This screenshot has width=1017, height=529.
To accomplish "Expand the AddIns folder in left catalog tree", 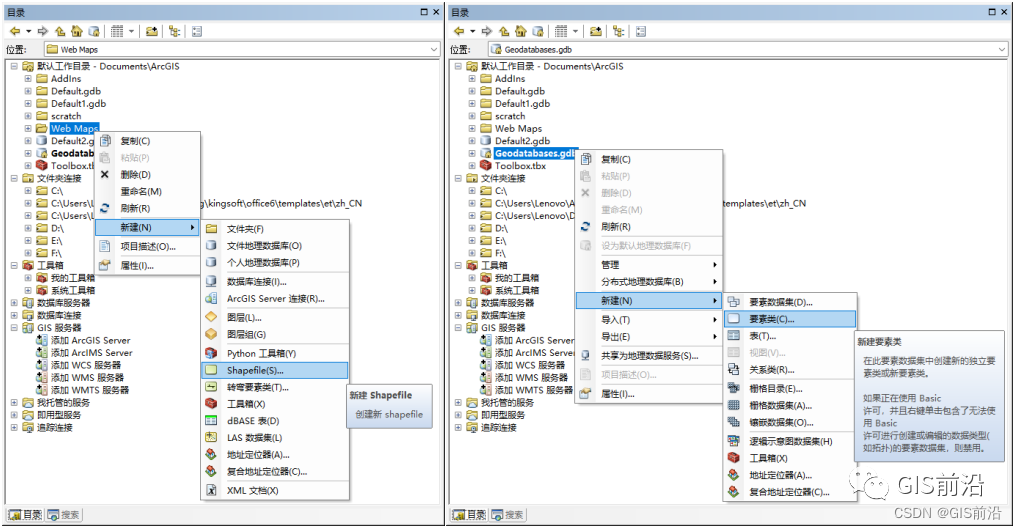I will (28, 78).
